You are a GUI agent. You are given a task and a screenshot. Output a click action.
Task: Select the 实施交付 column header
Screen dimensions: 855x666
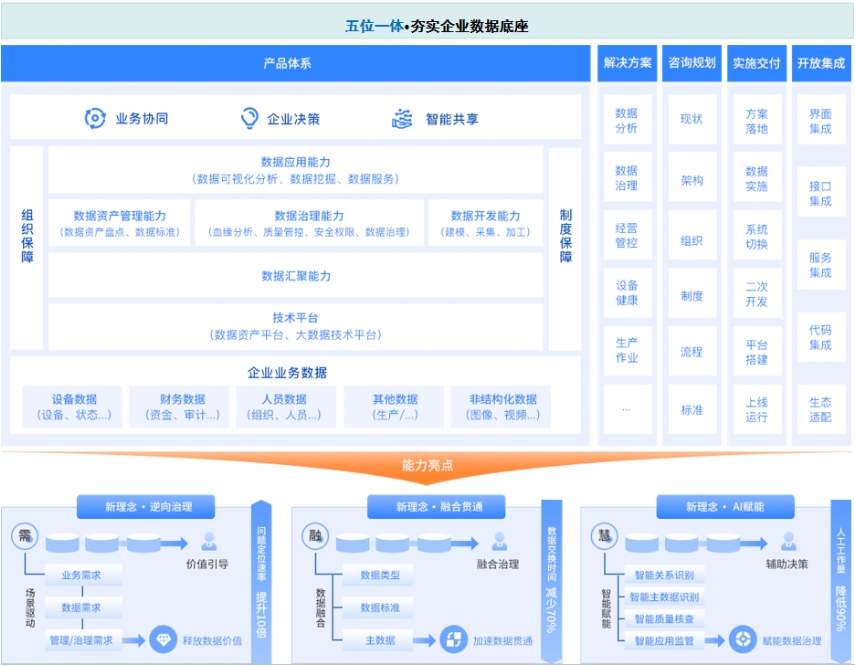[x=758, y=63]
